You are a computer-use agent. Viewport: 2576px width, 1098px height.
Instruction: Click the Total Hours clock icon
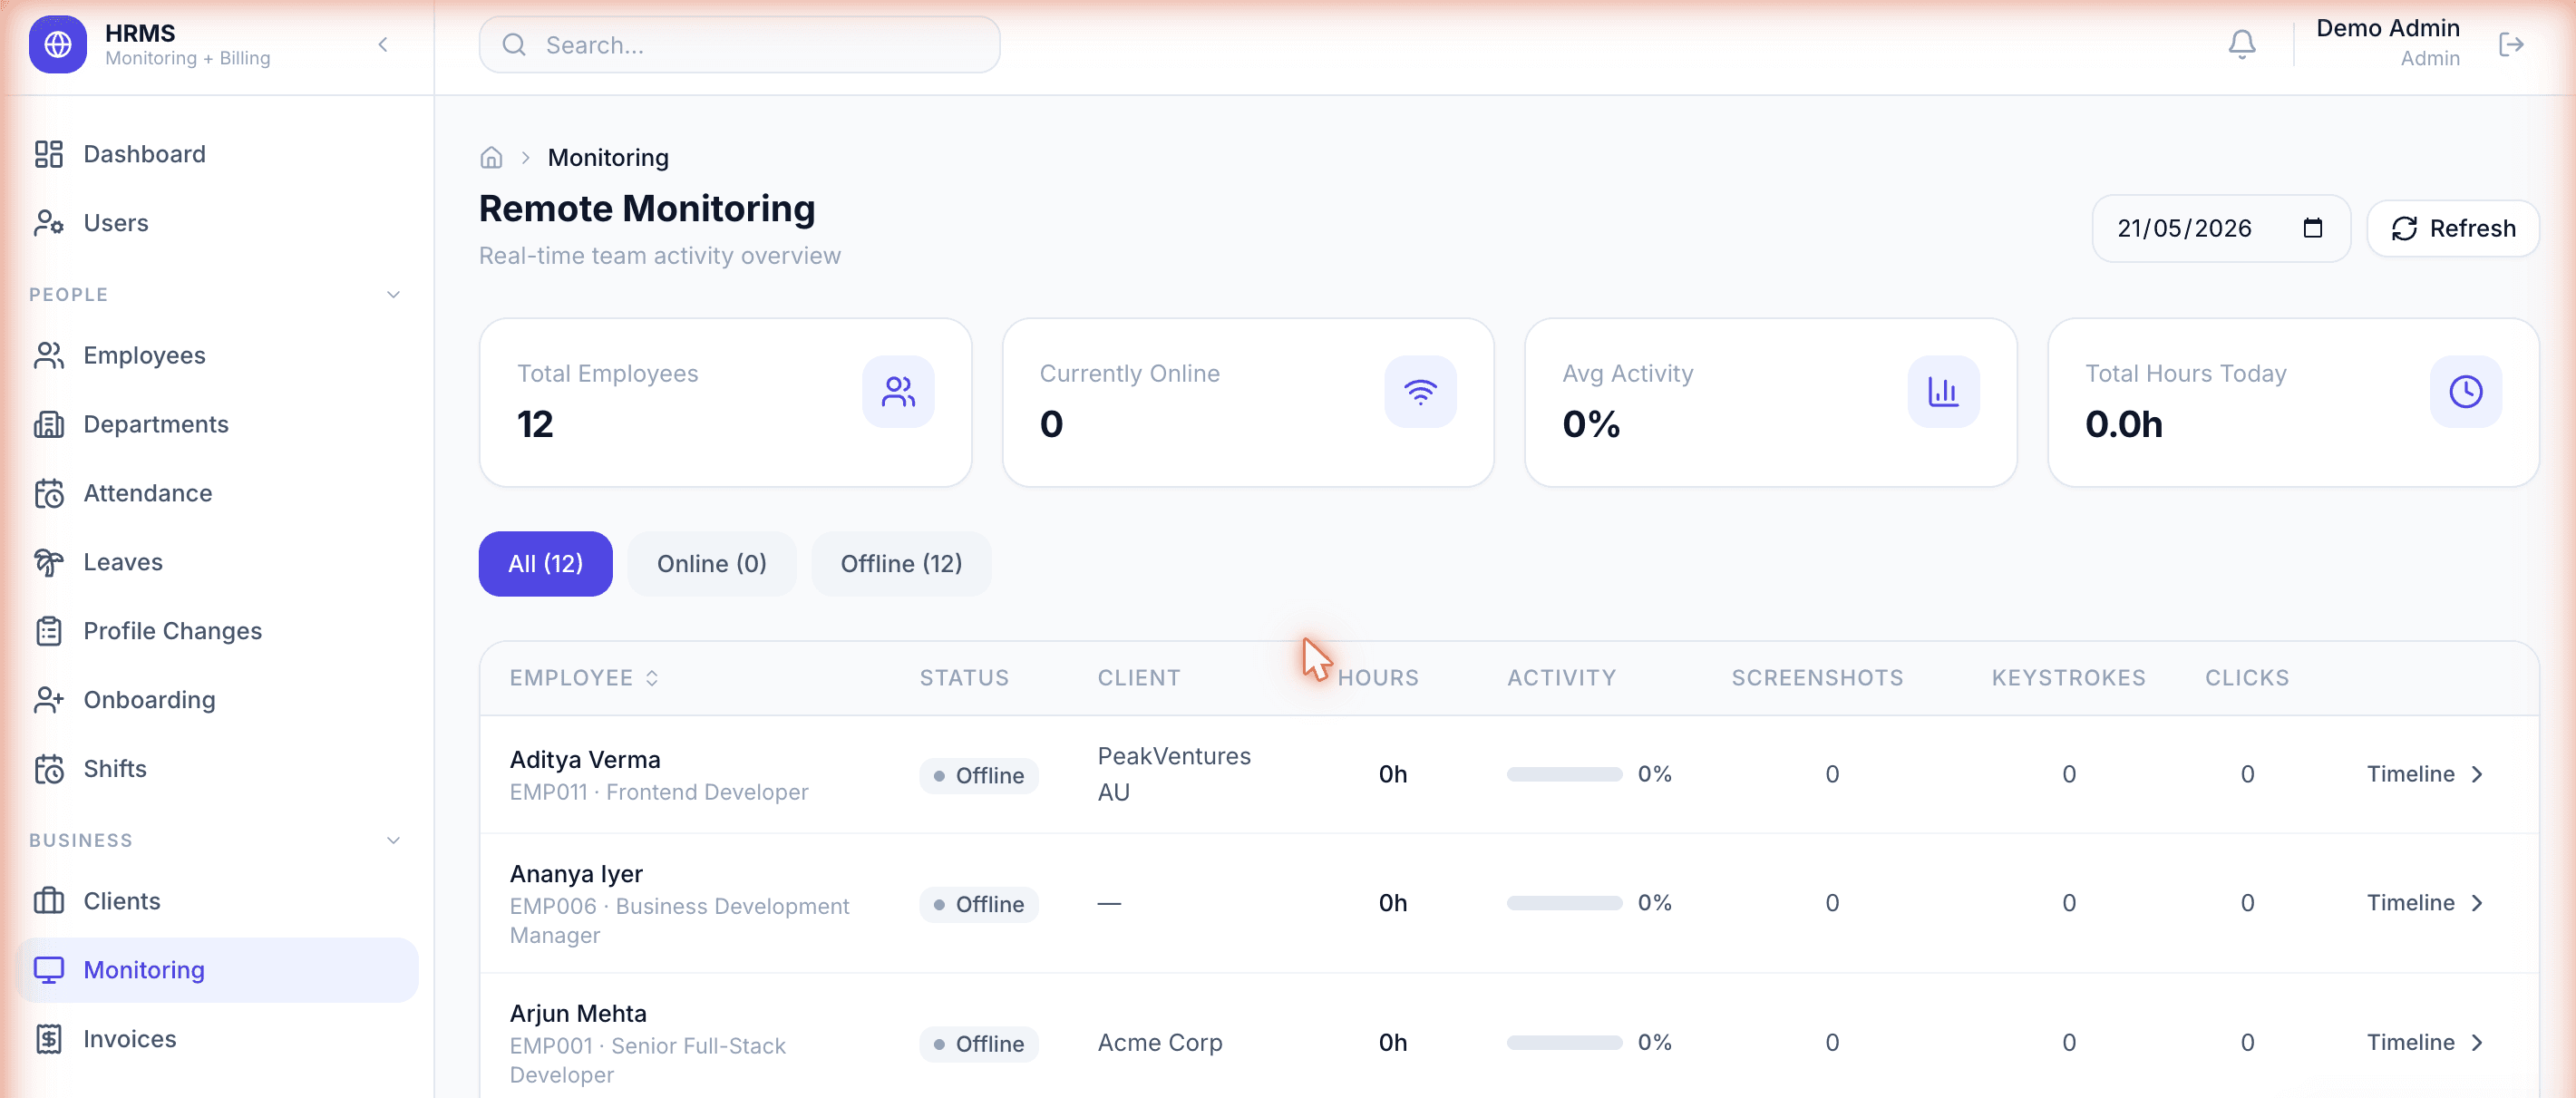point(2466,392)
